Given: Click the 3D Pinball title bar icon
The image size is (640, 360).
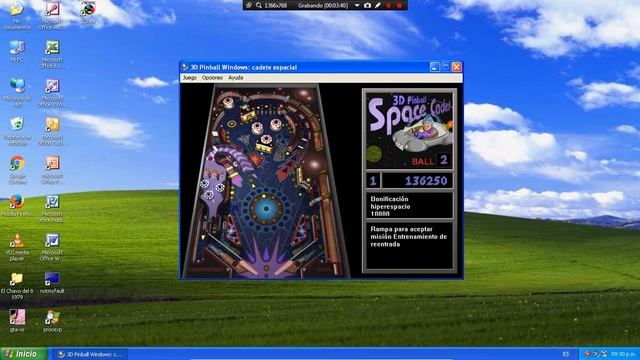Looking at the screenshot, I should [185, 67].
